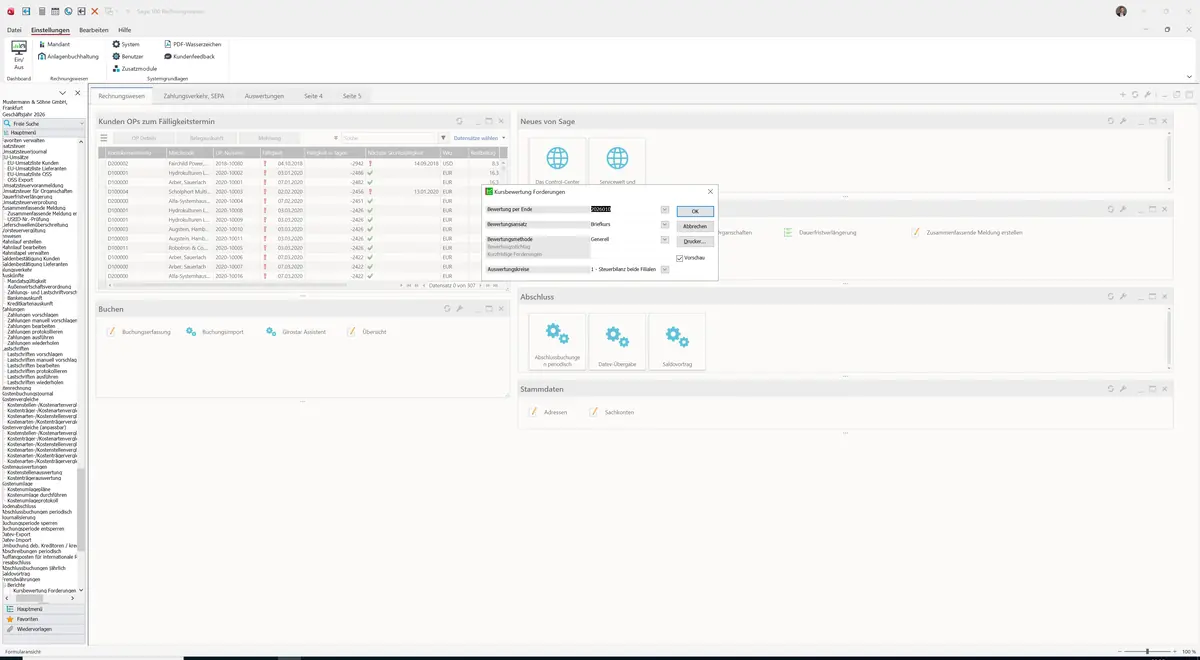The width and height of the screenshot is (1200, 660).
Task: Select EU-Umsatzliste Kunden in the tree
Action: click(33, 163)
